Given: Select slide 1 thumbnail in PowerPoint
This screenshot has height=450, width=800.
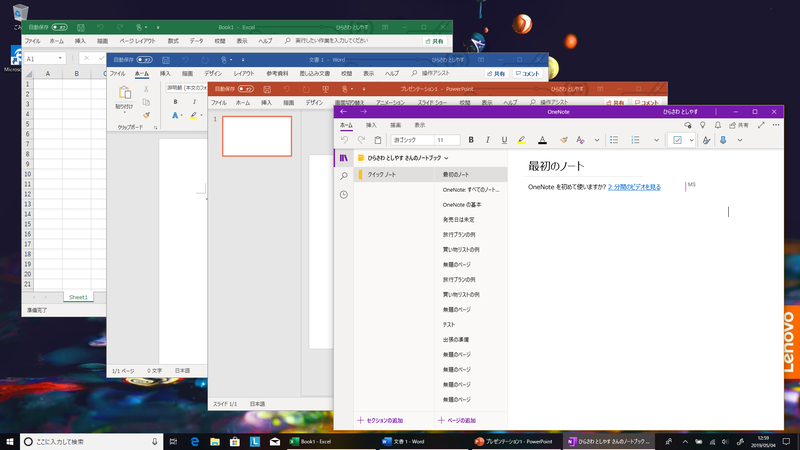Looking at the screenshot, I should coord(257,136).
